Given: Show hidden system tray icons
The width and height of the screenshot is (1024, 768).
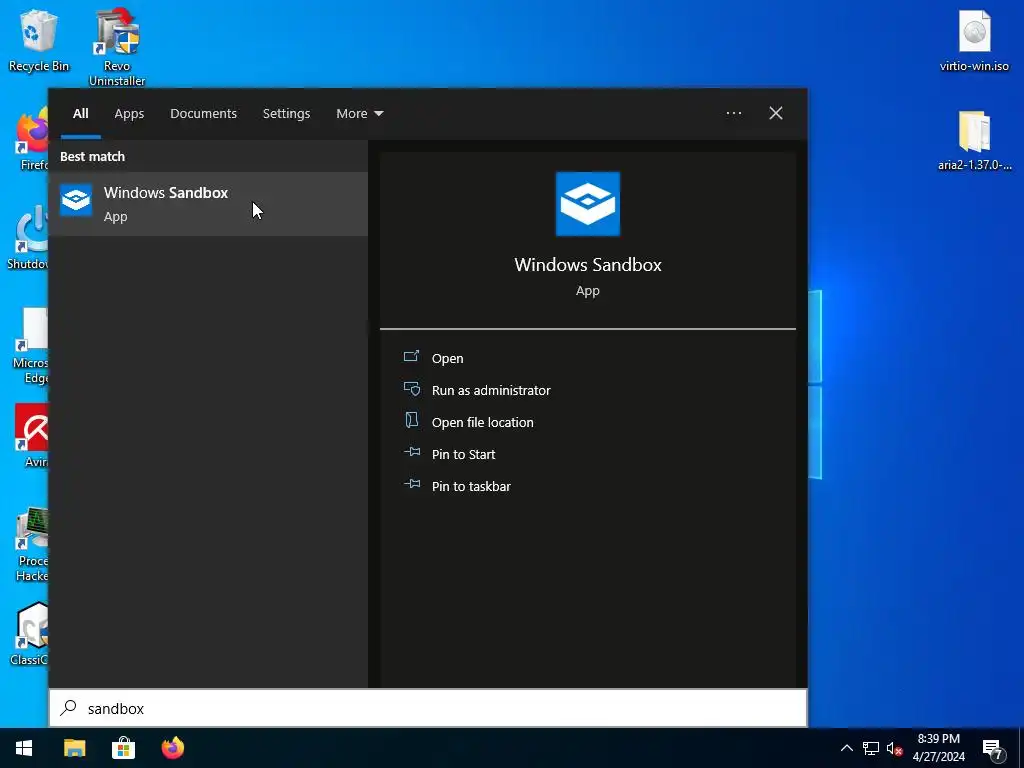Looking at the screenshot, I should (846, 748).
